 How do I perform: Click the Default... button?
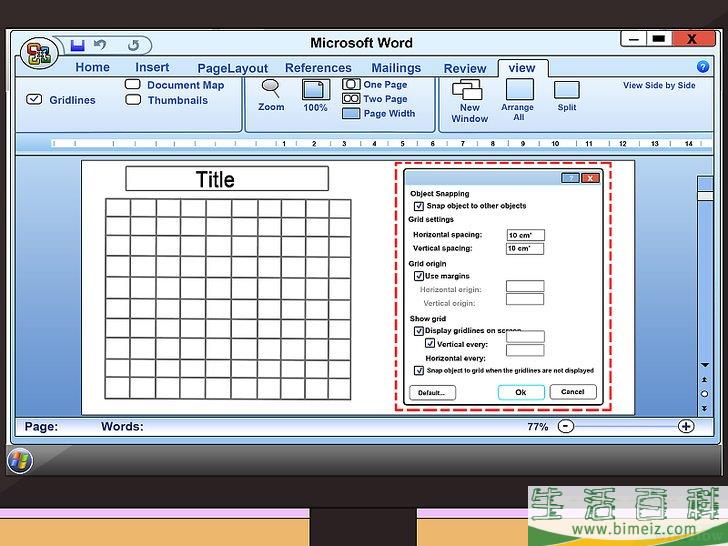tap(432, 392)
